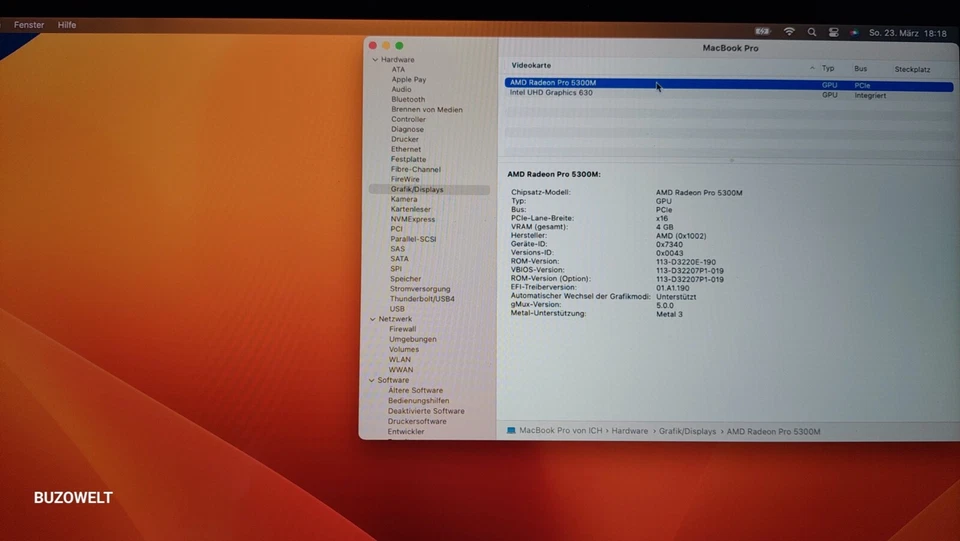Image resolution: width=960 pixels, height=541 pixels.
Task: Select FireWire in the sidebar
Action: click(405, 179)
